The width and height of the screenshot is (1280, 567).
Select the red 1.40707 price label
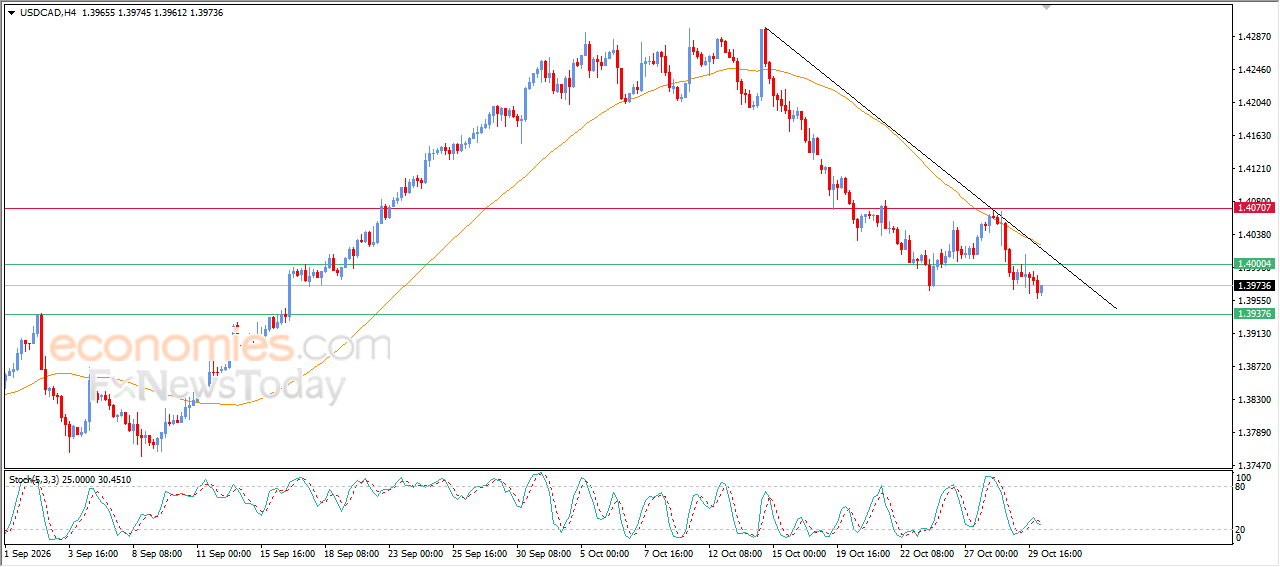tap(1254, 207)
